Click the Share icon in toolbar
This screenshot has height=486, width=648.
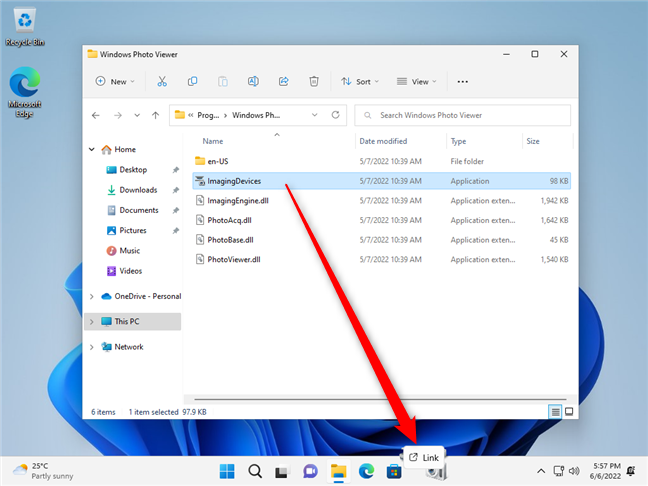(284, 81)
